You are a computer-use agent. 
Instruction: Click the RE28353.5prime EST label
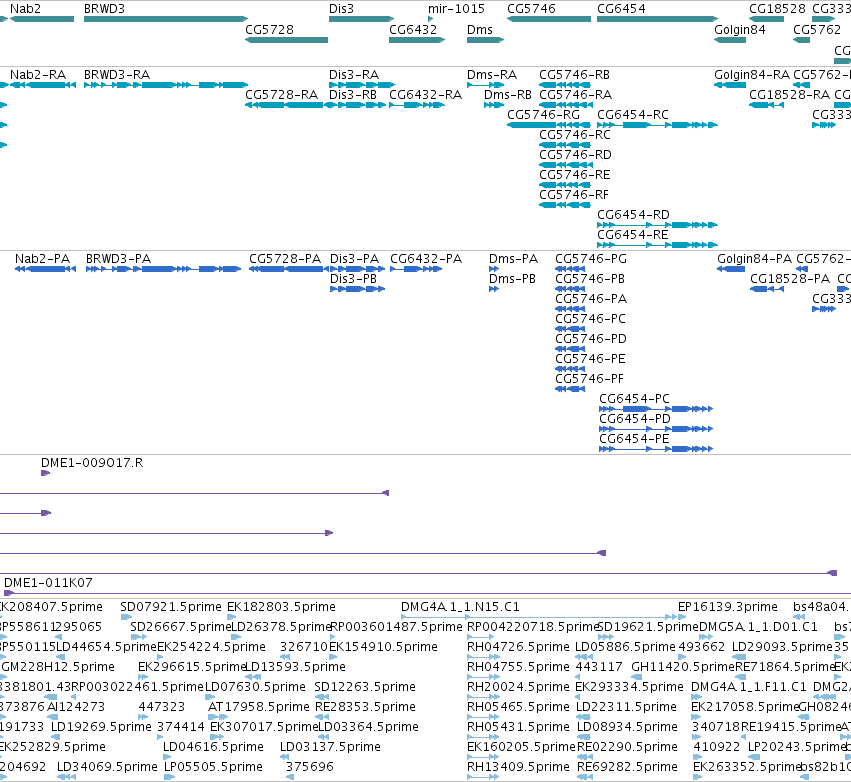pos(365,707)
